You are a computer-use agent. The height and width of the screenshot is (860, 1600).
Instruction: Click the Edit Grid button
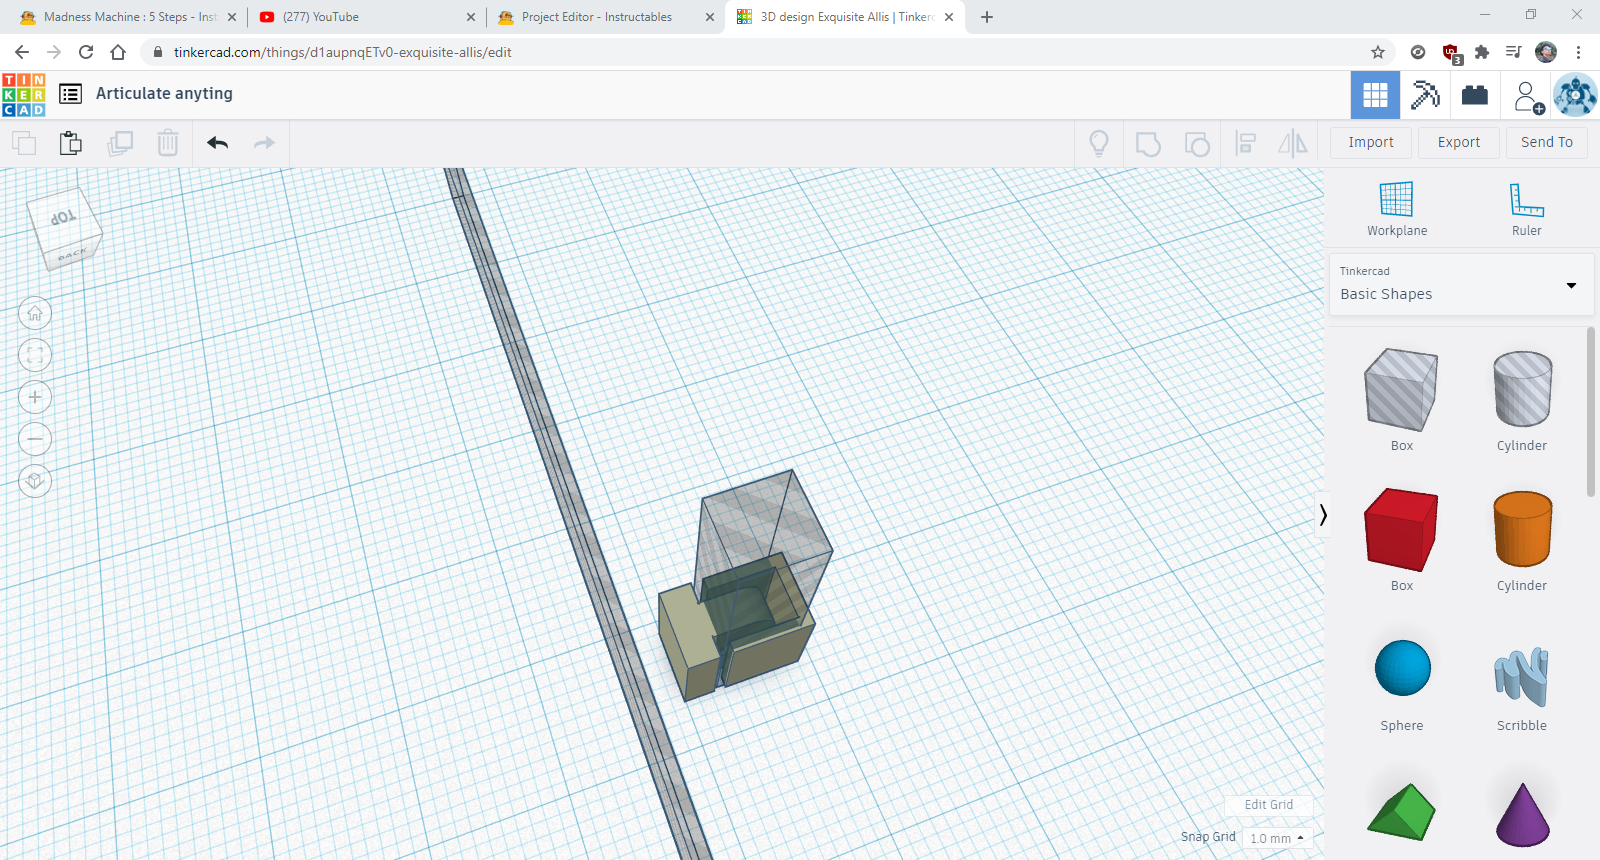[x=1269, y=805]
